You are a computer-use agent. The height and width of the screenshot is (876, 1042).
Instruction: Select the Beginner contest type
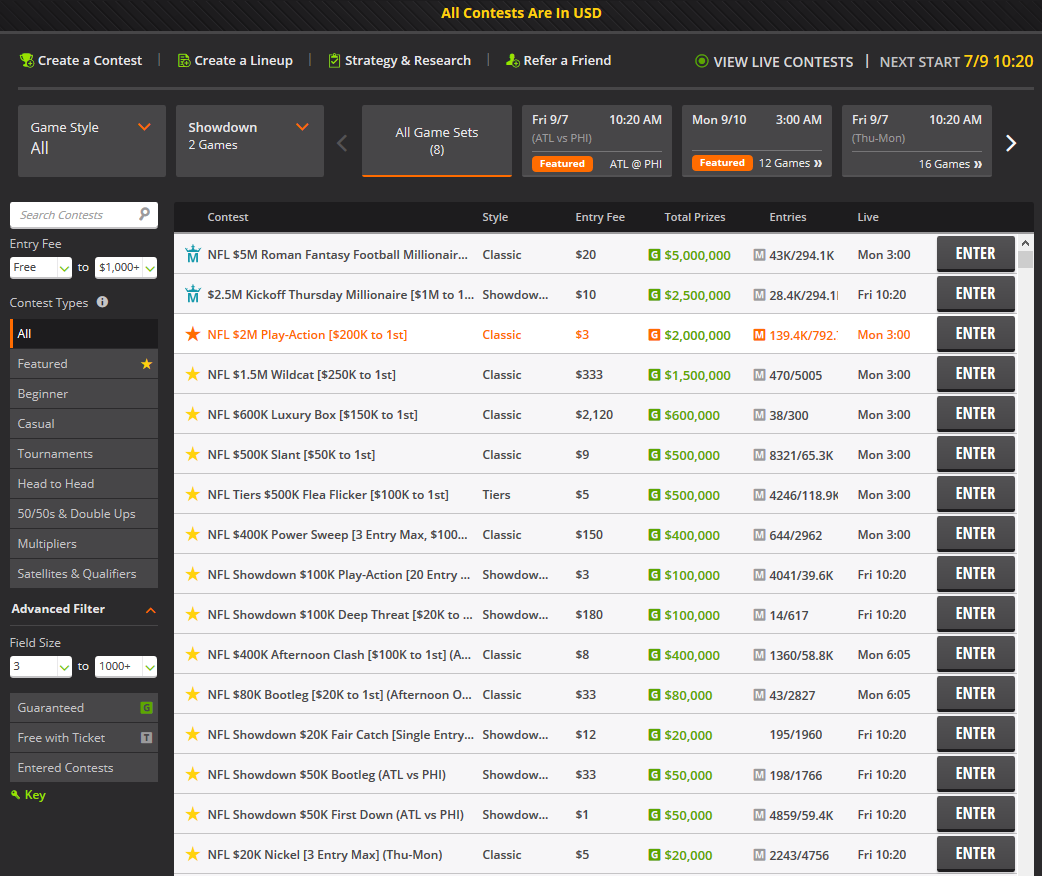click(x=84, y=393)
